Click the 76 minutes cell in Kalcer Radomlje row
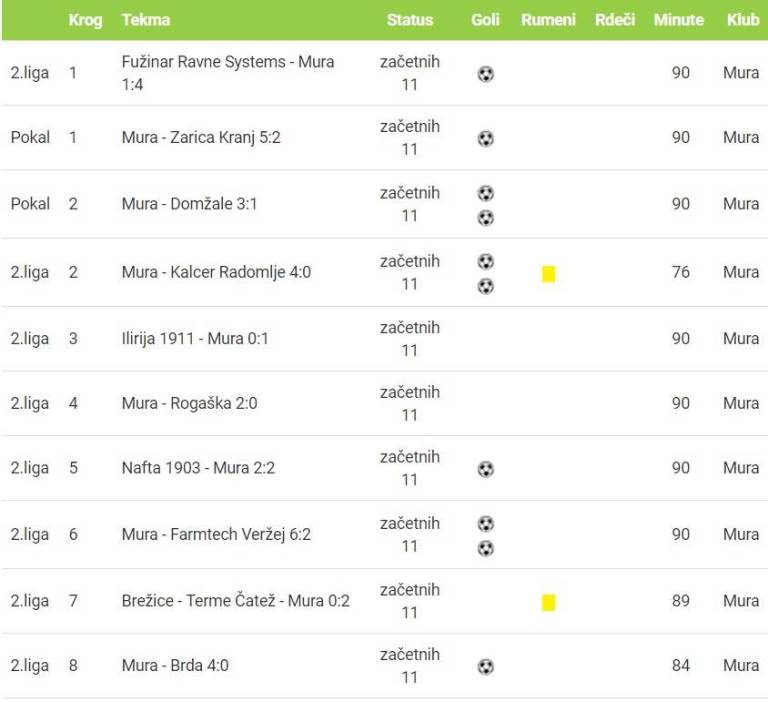The height and width of the screenshot is (702, 768). pyautogui.click(x=680, y=272)
